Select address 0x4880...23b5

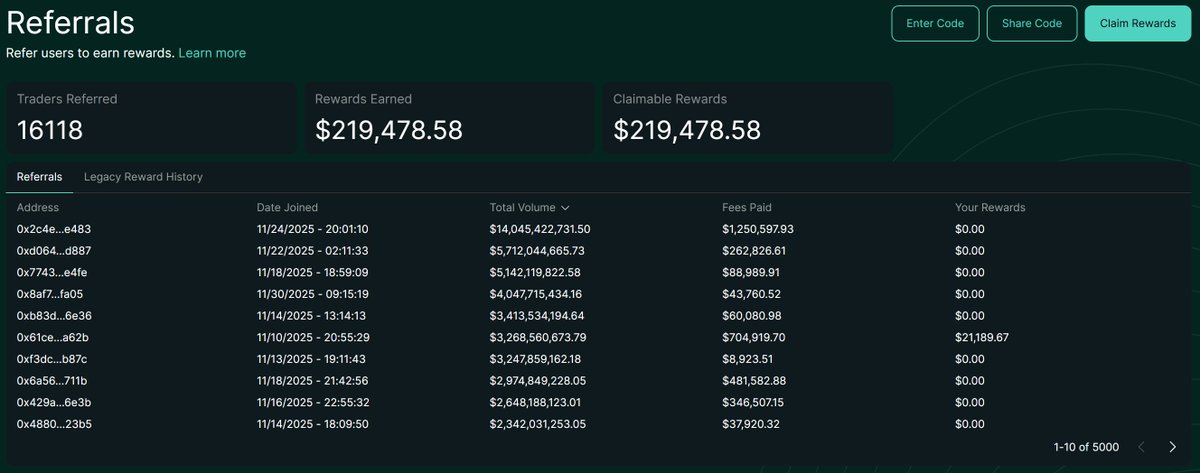tap(54, 424)
